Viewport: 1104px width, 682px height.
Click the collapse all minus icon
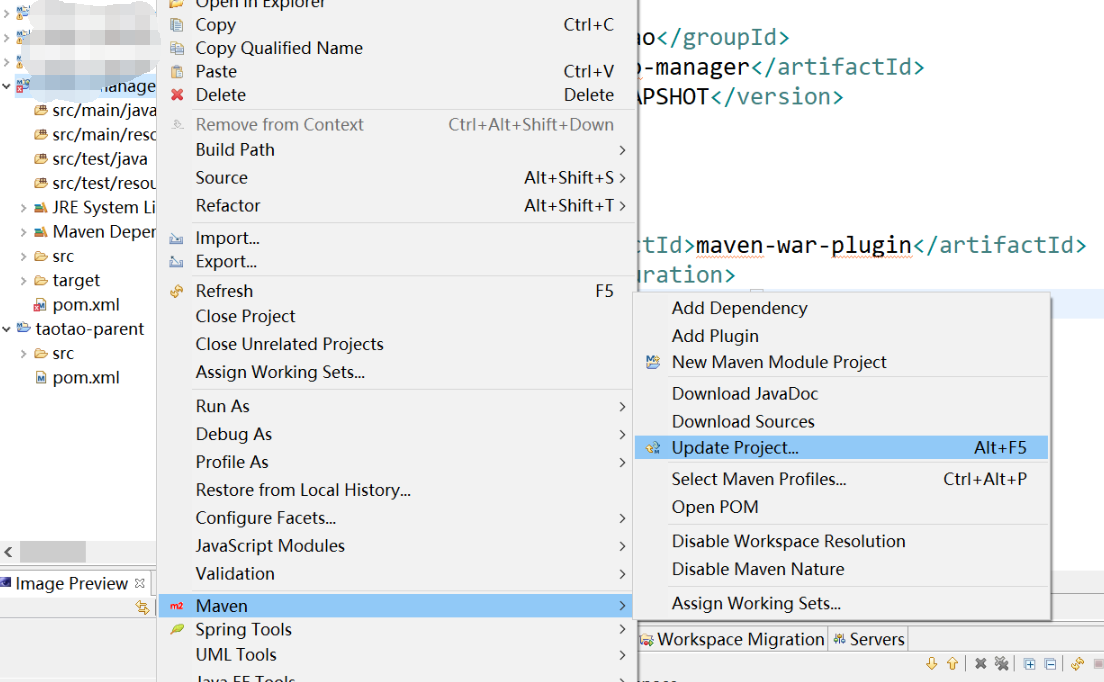point(1050,664)
